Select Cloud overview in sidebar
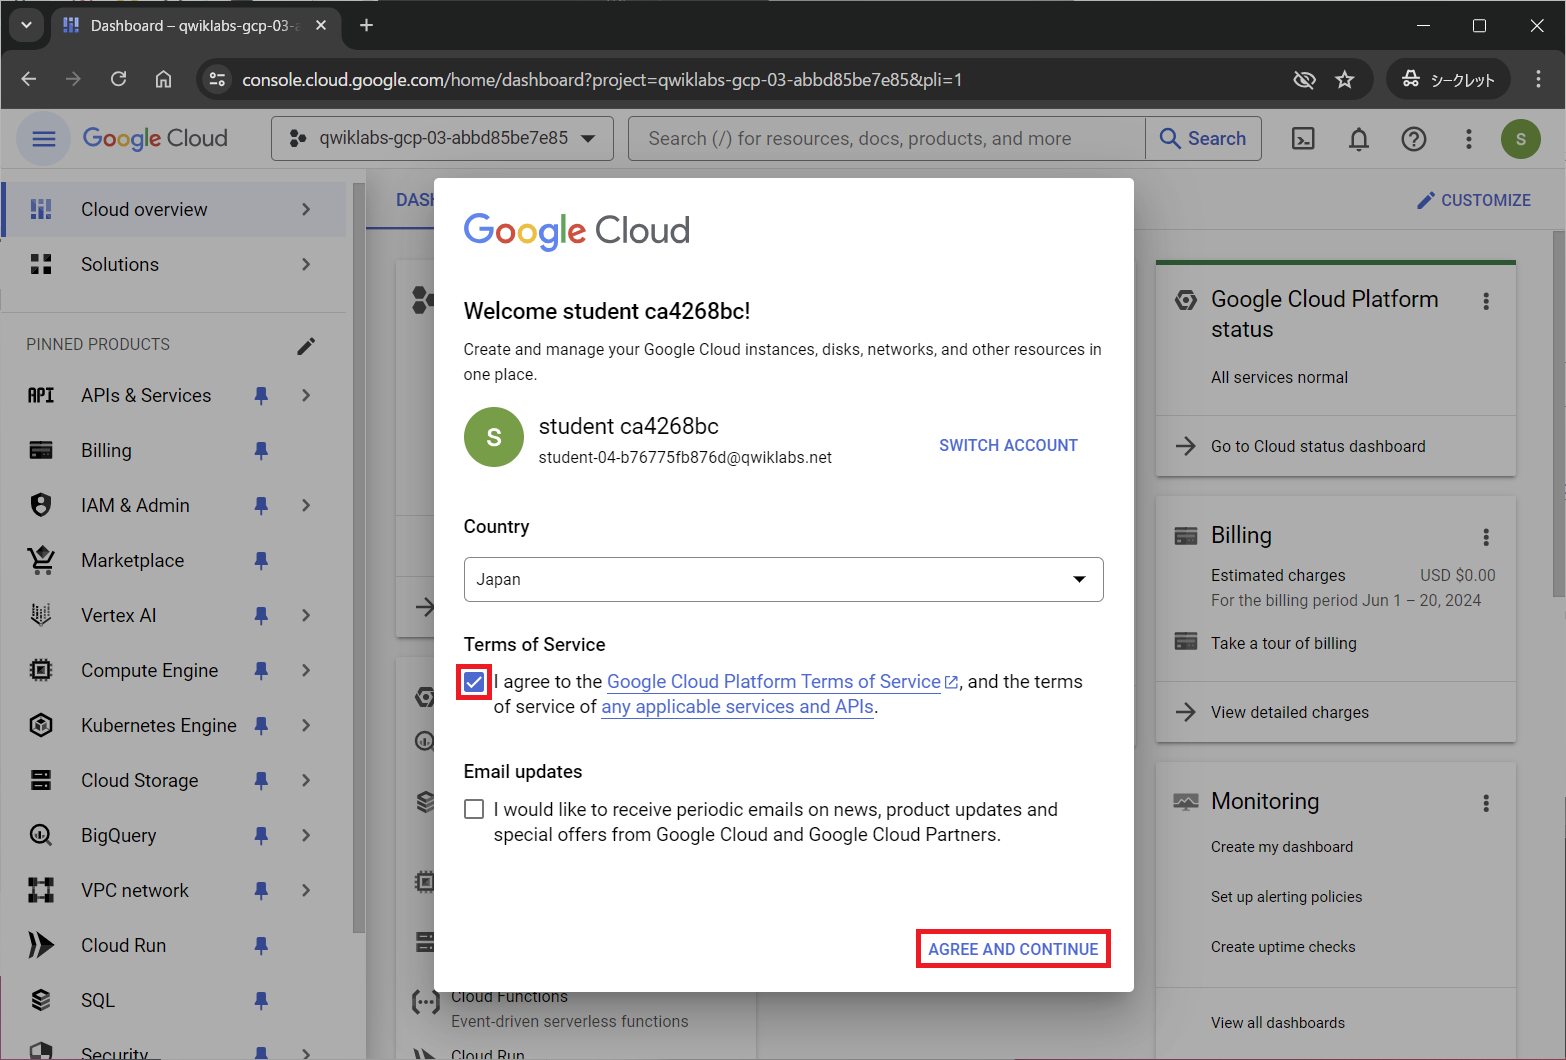This screenshot has width=1566, height=1060. 174,209
